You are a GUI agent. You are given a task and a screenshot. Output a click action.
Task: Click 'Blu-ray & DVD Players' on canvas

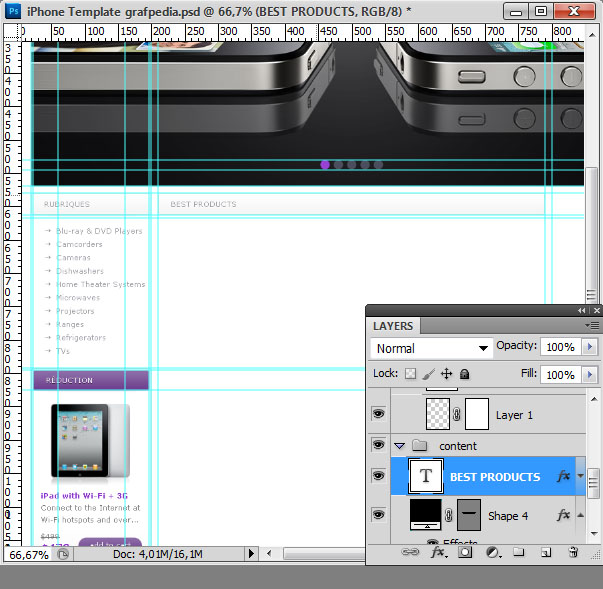99,231
